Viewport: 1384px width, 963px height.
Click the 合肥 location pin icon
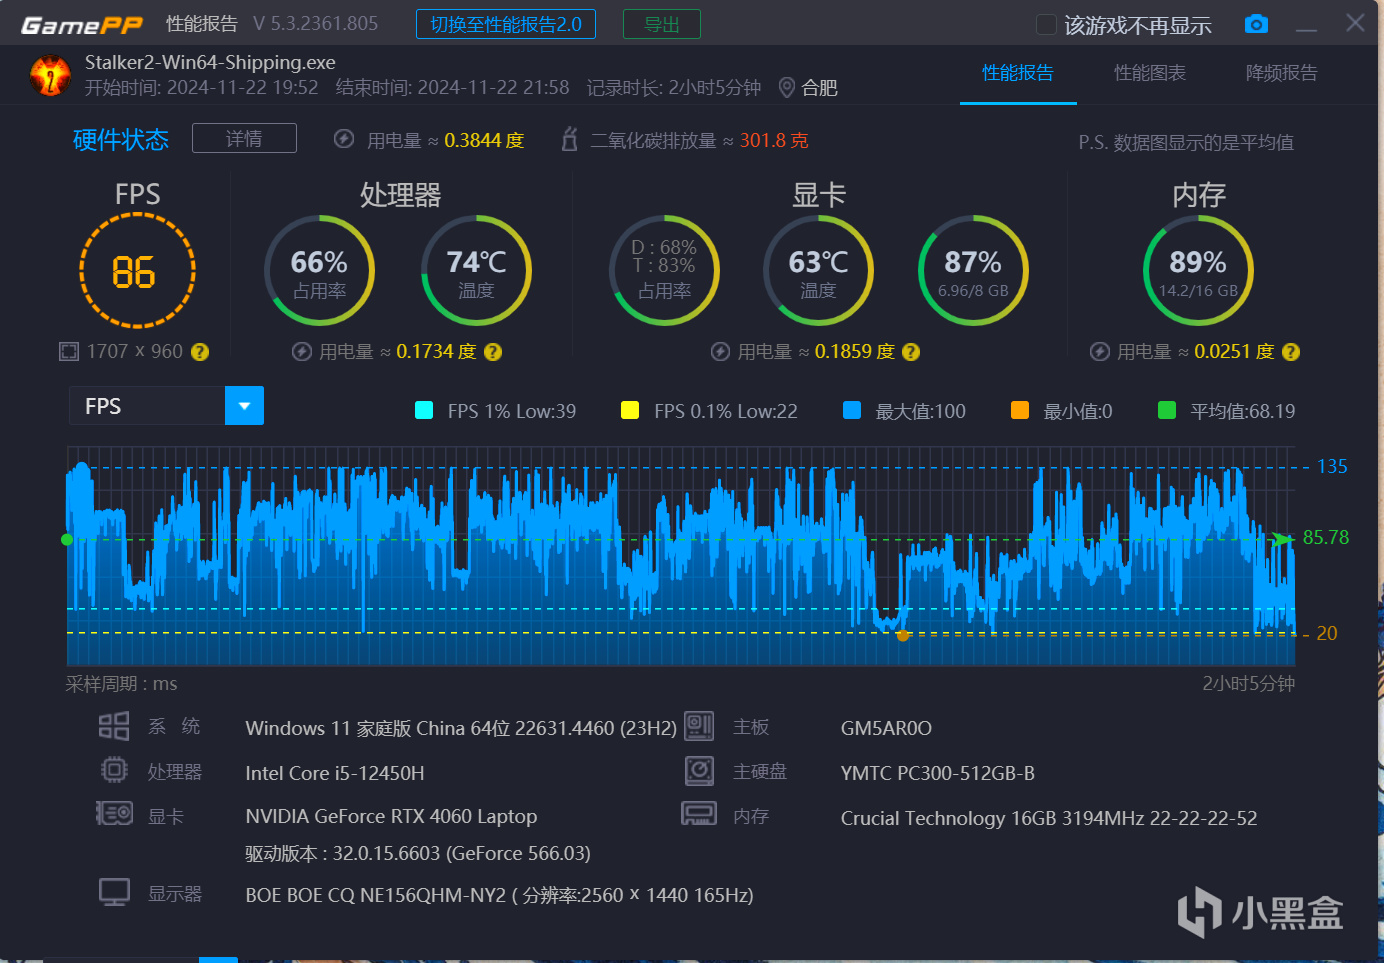(x=787, y=88)
